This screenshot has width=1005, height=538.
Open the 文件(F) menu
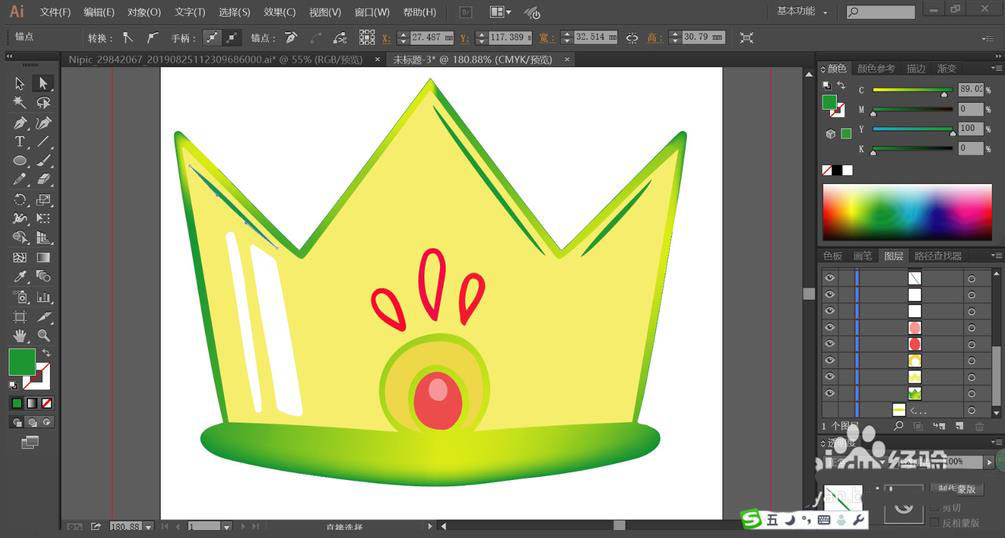(55, 12)
